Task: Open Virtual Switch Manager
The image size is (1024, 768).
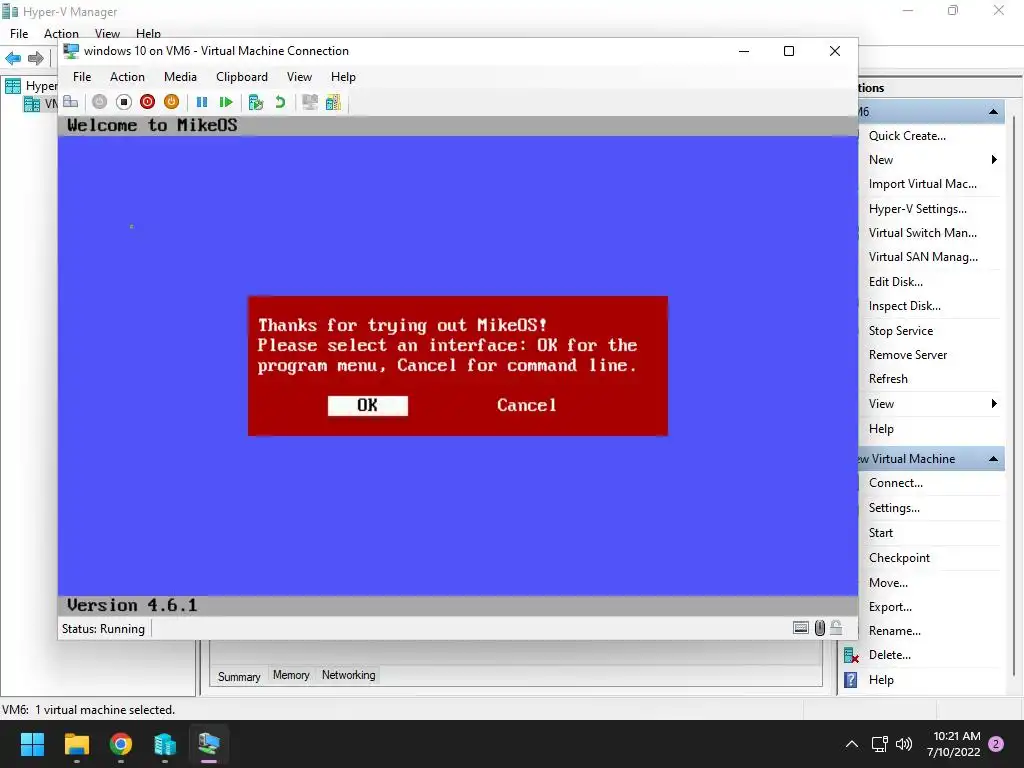Action: (923, 233)
